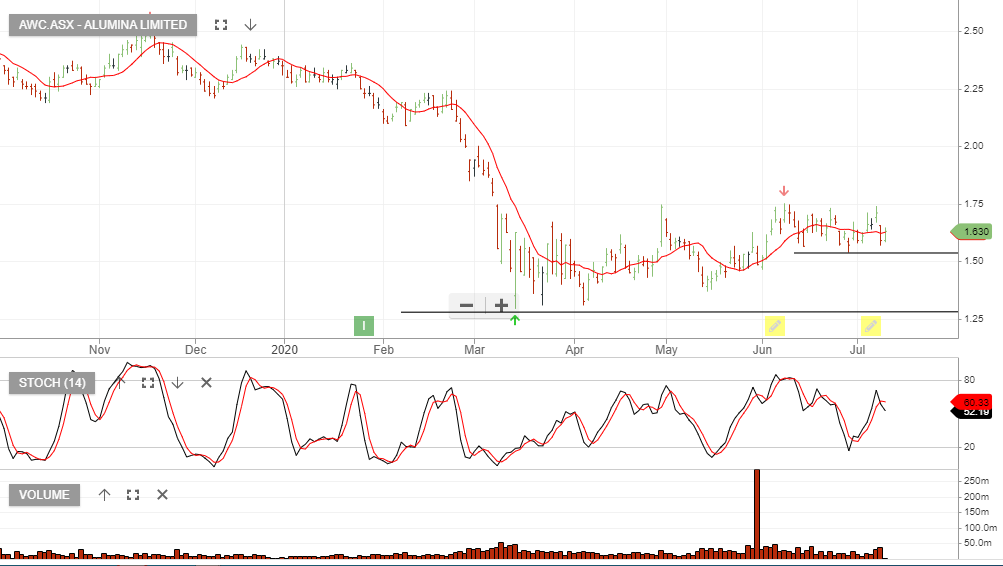This screenshot has width=1003, height=566.
Task: Click the Nov date axis label
Action: tap(100, 350)
